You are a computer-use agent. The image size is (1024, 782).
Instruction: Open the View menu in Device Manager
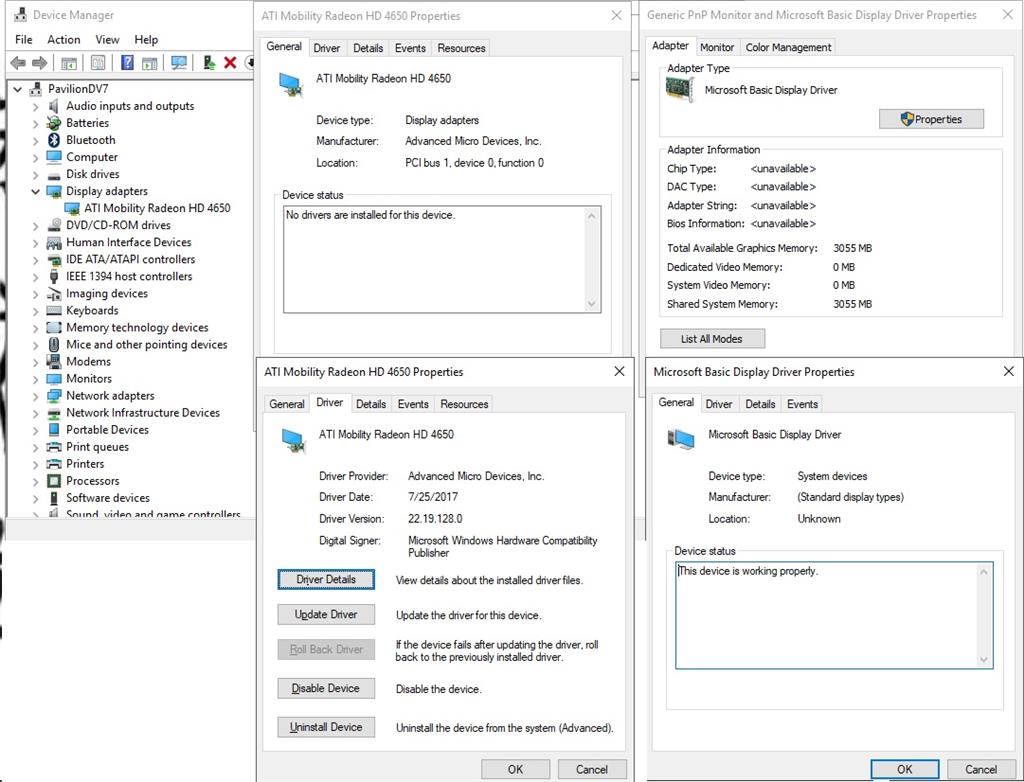click(107, 40)
